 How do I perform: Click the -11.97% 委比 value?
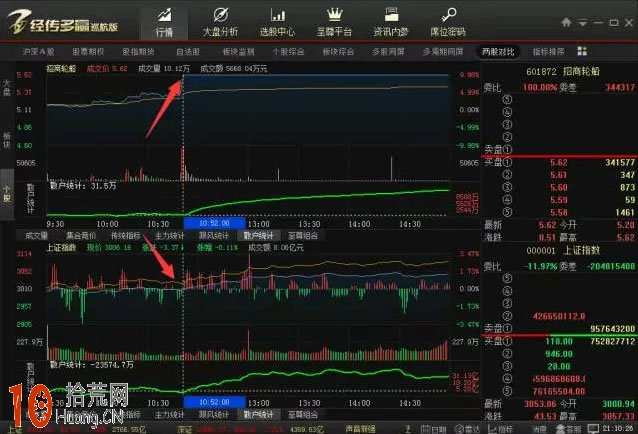coord(540,266)
